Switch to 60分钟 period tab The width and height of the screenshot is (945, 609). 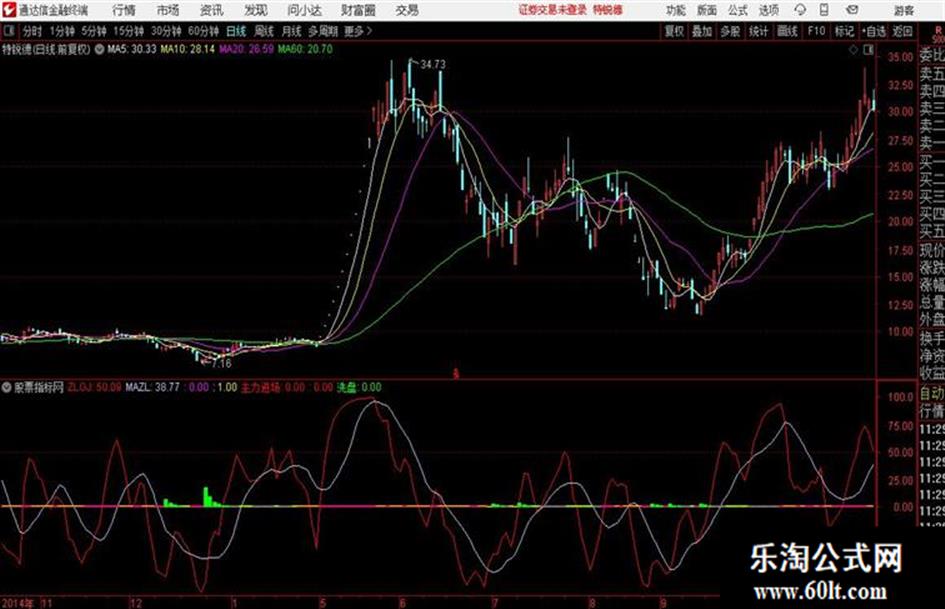[203, 31]
